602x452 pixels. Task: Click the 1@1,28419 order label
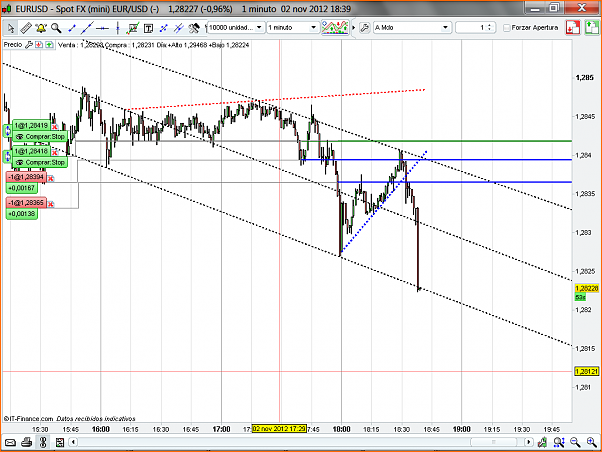[x=31, y=125]
